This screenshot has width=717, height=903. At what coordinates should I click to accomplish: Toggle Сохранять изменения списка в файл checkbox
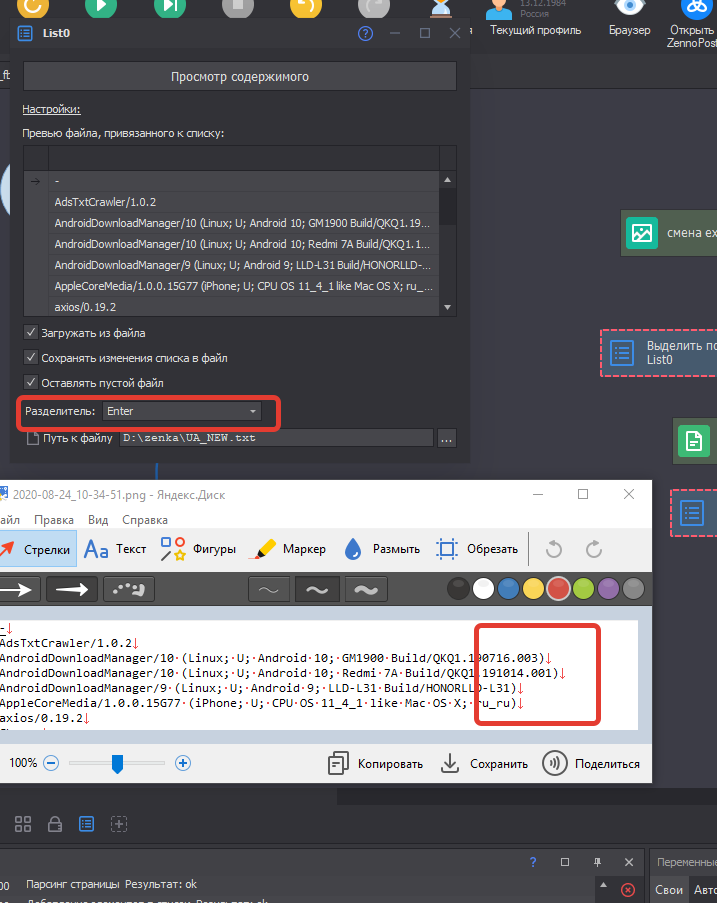tap(31, 357)
